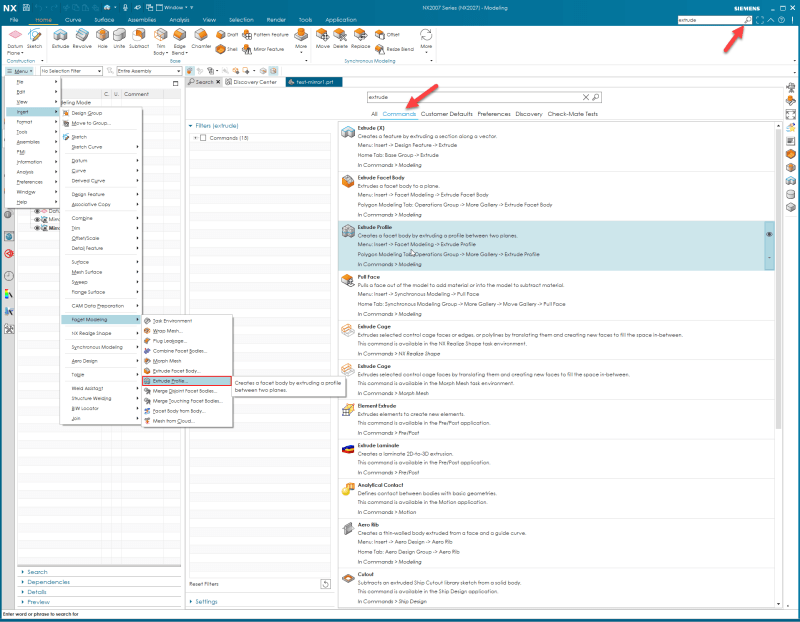Click the search magnifier in the top-right command finder
The height and width of the screenshot is (622, 800).
[747, 20]
